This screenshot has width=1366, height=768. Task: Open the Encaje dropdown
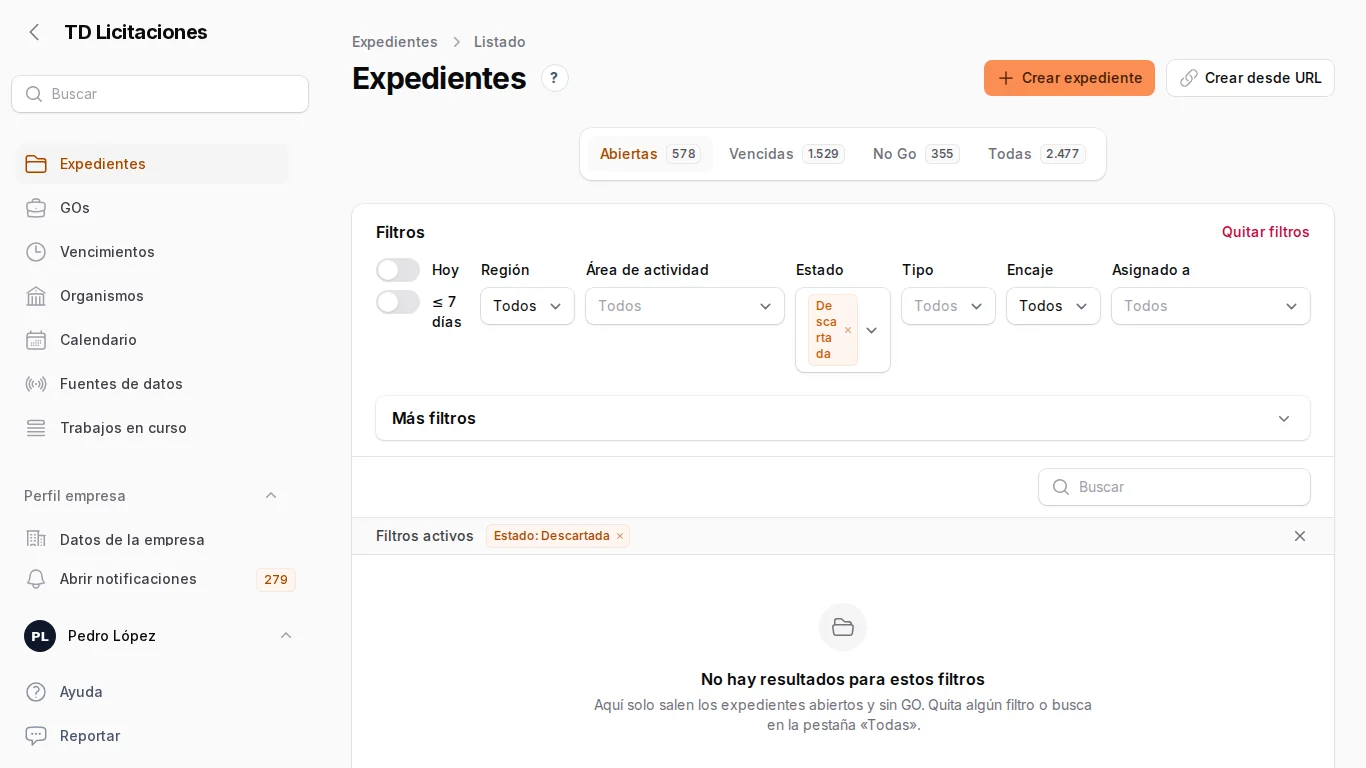pyautogui.click(x=1053, y=306)
